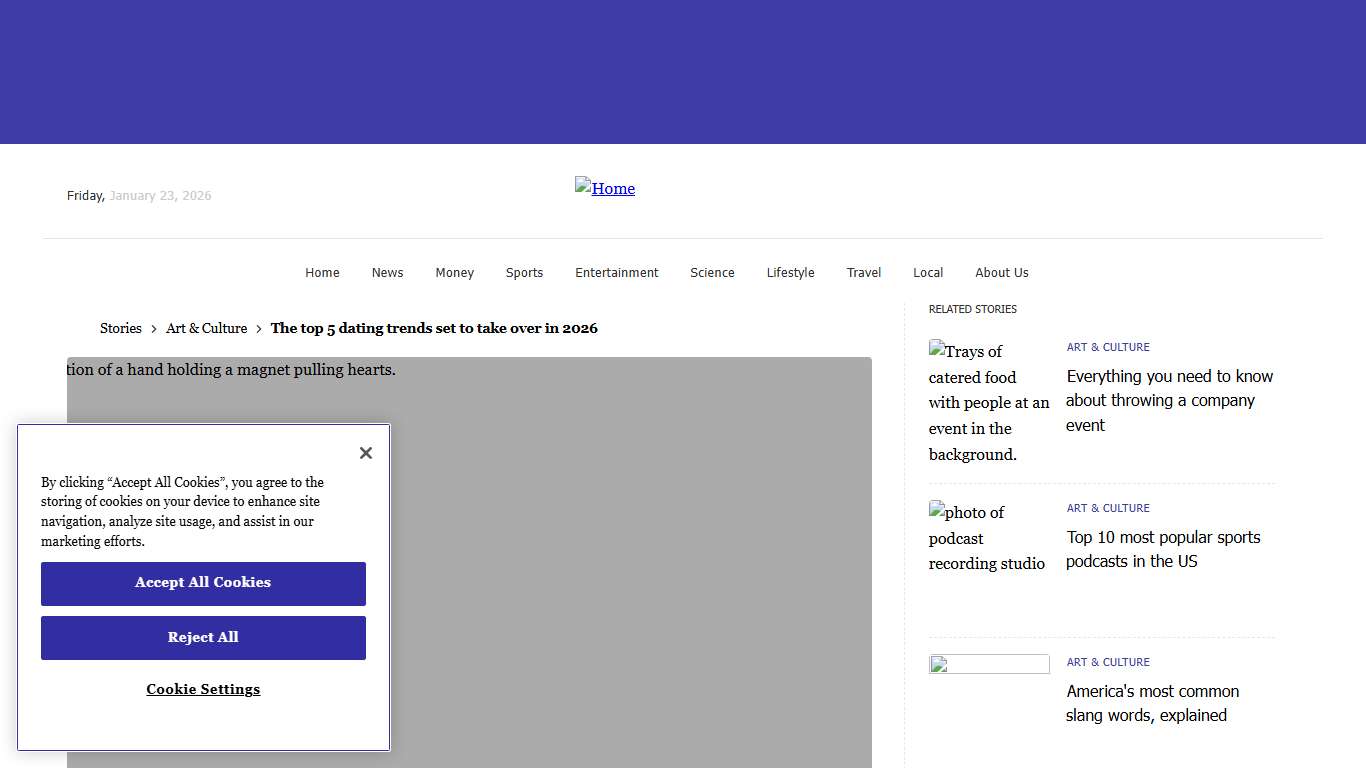Click the Stories breadcrumb link

121,328
